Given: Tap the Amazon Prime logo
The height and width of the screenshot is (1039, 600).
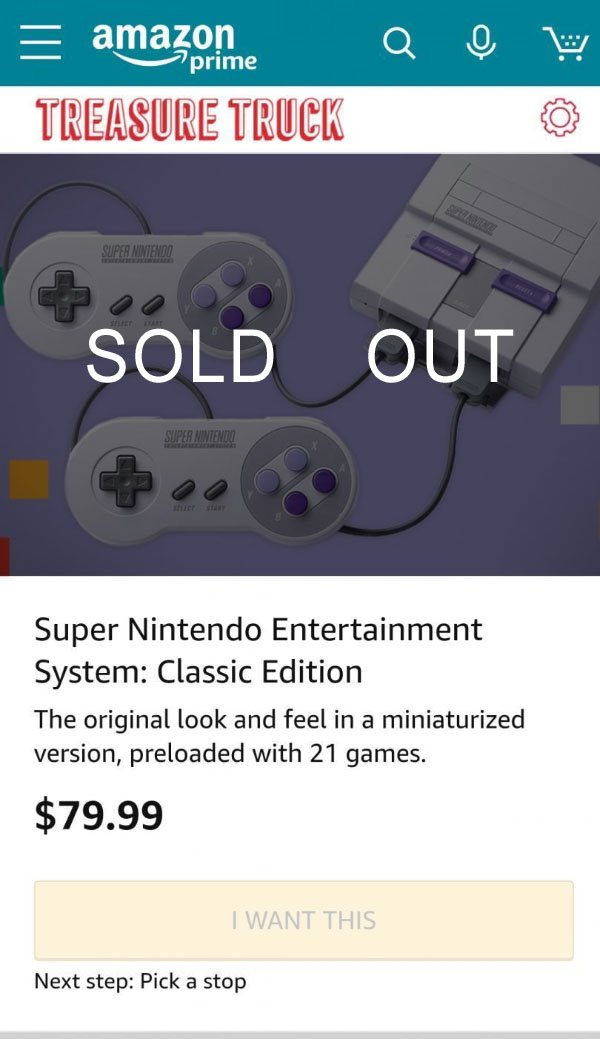Looking at the screenshot, I should tap(174, 46).
